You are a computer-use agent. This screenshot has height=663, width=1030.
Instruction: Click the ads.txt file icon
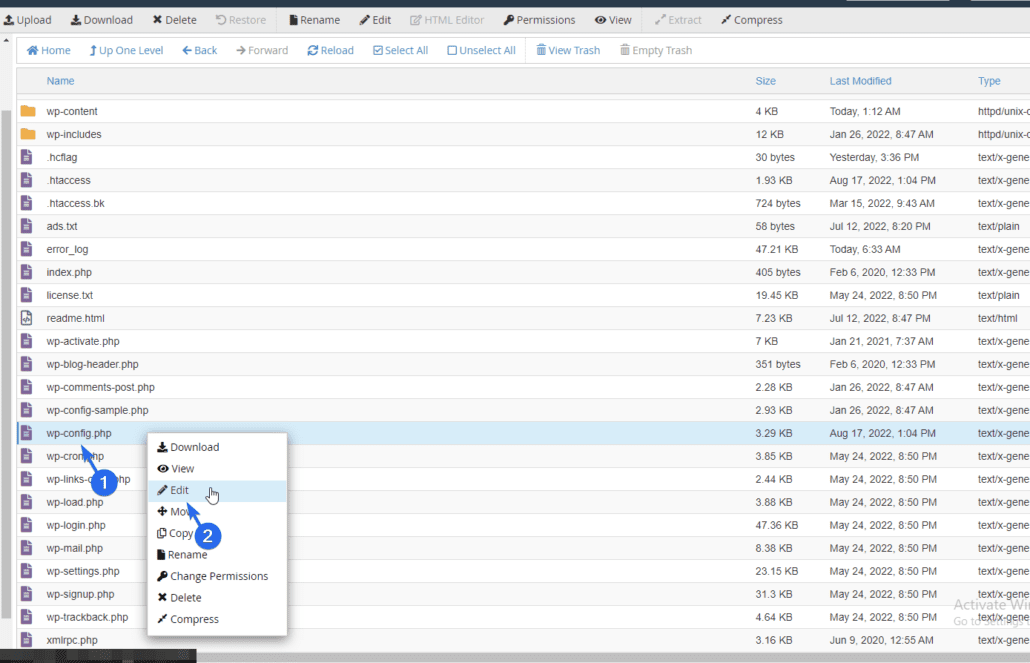(26, 226)
